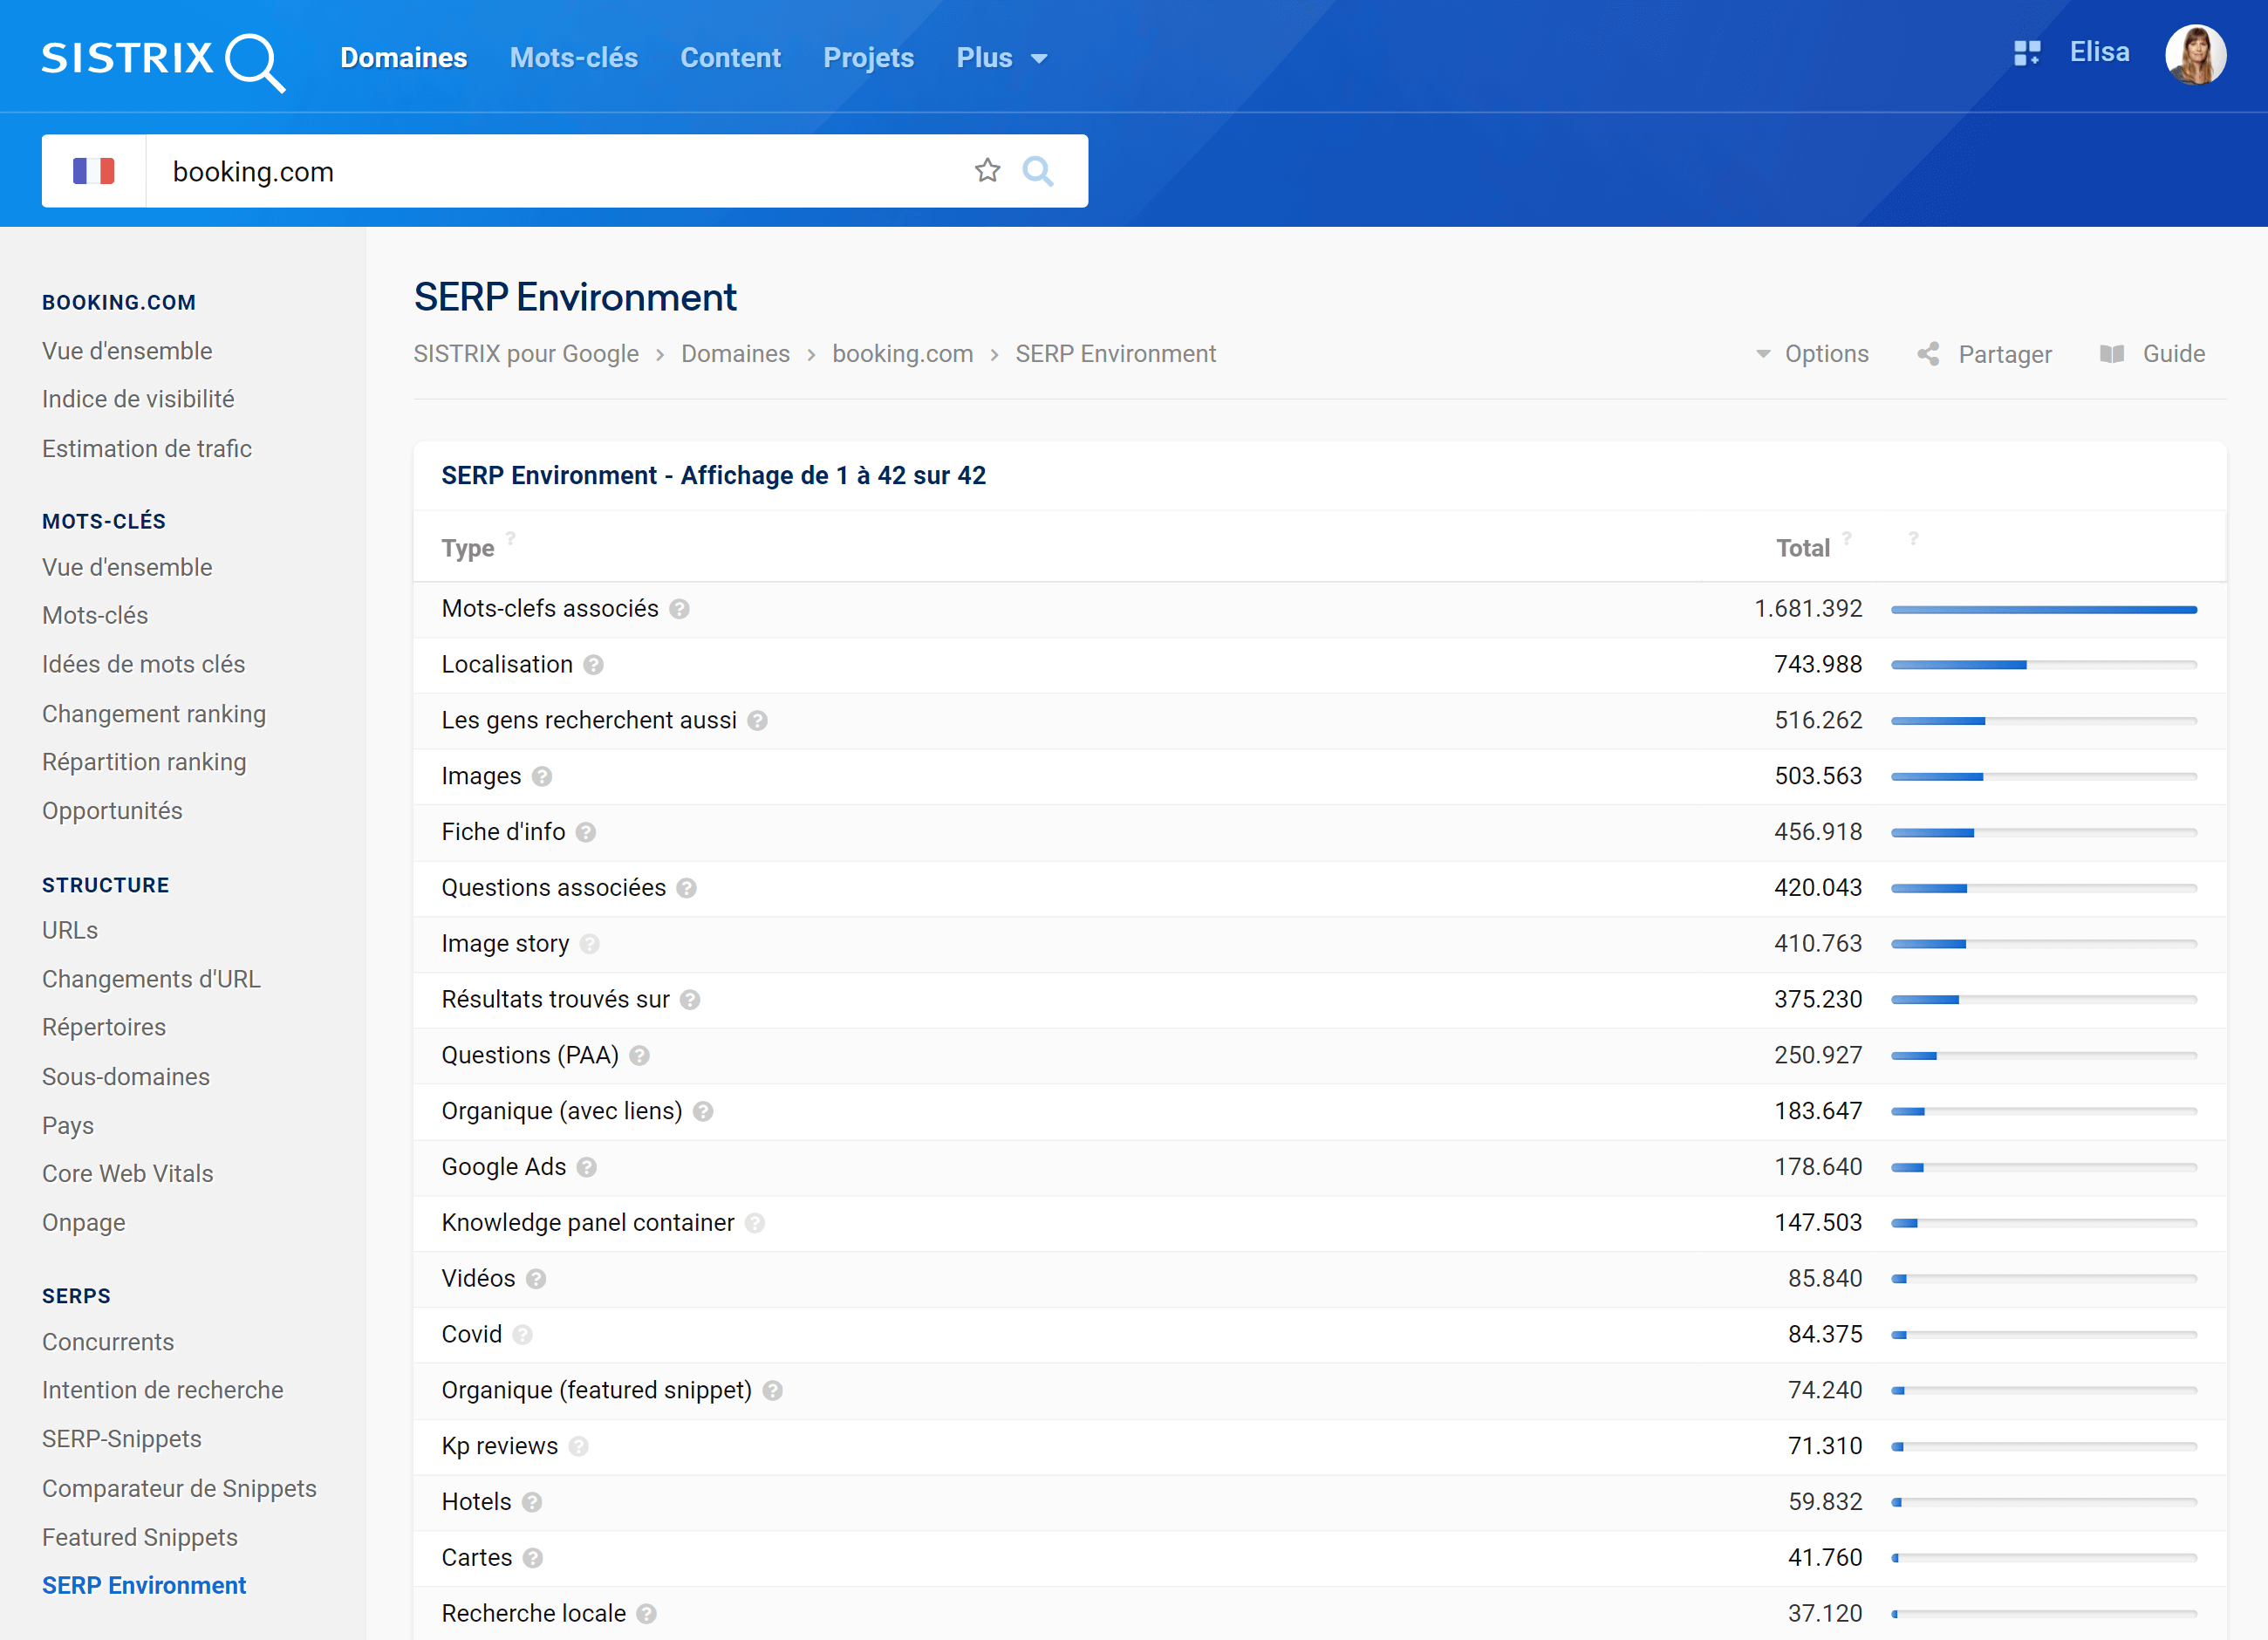Screen dimensions: 2268x1640
Task: Expand the Plus dropdown menu
Action: click(1001, 58)
